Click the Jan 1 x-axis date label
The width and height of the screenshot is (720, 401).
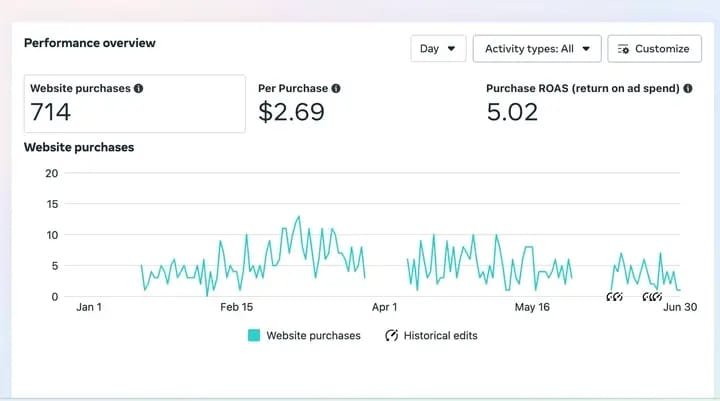(89, 307)
